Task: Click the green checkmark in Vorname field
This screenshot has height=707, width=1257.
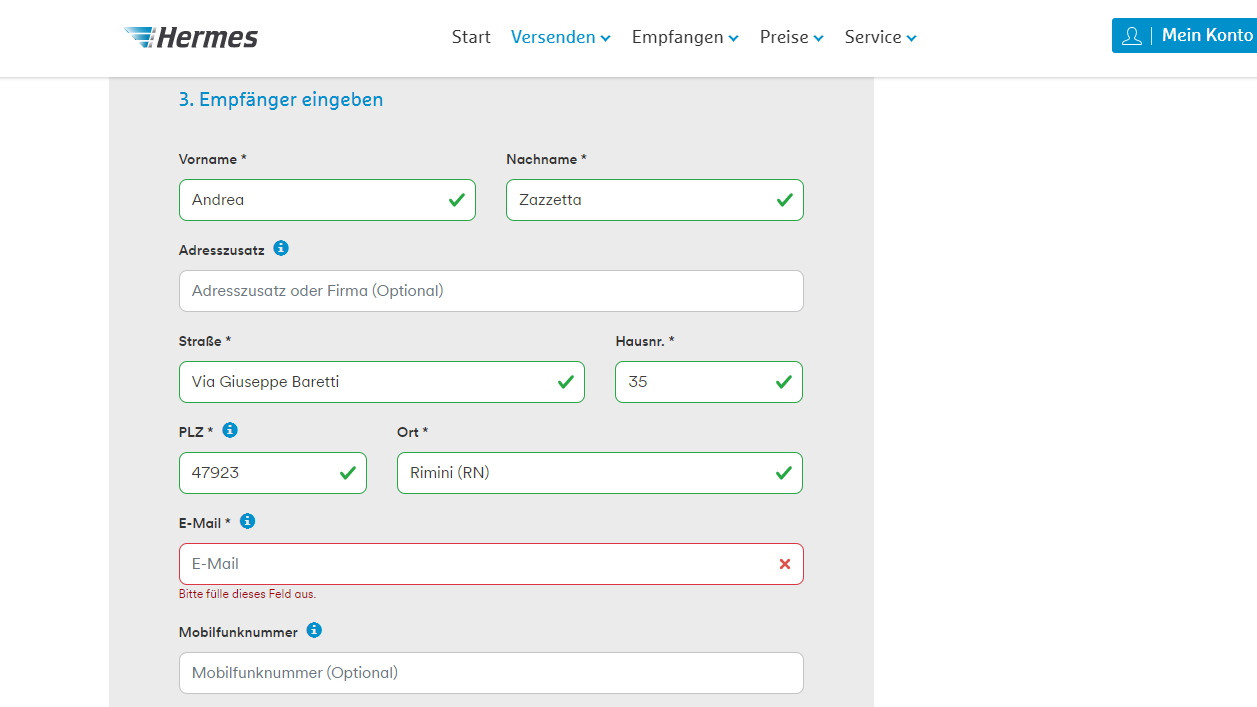Action: coord(457,200)
